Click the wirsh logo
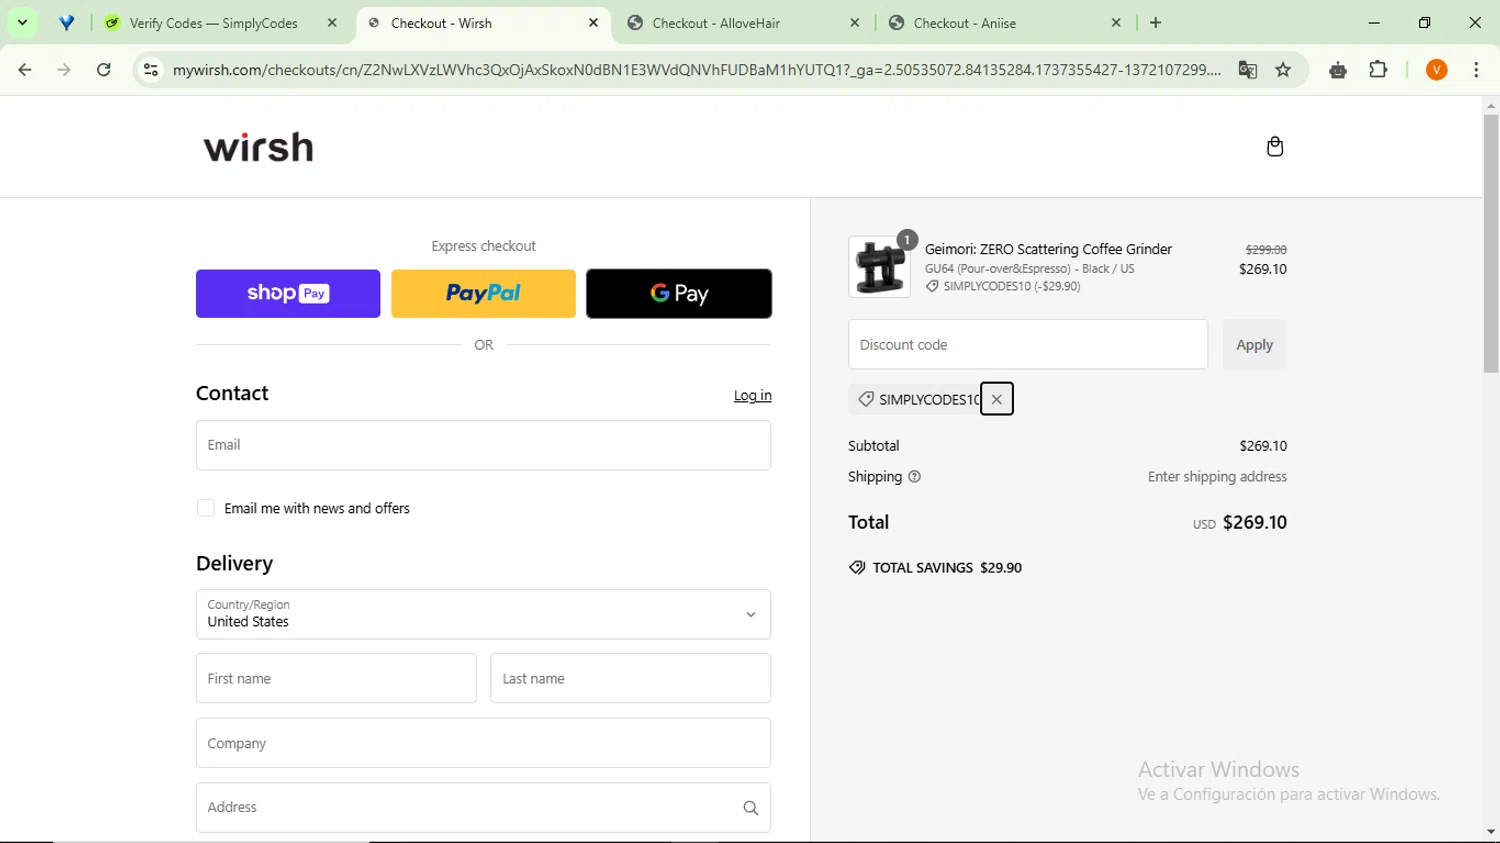The height and width of the screenshot is (843, 1500). tap(259, 148)
